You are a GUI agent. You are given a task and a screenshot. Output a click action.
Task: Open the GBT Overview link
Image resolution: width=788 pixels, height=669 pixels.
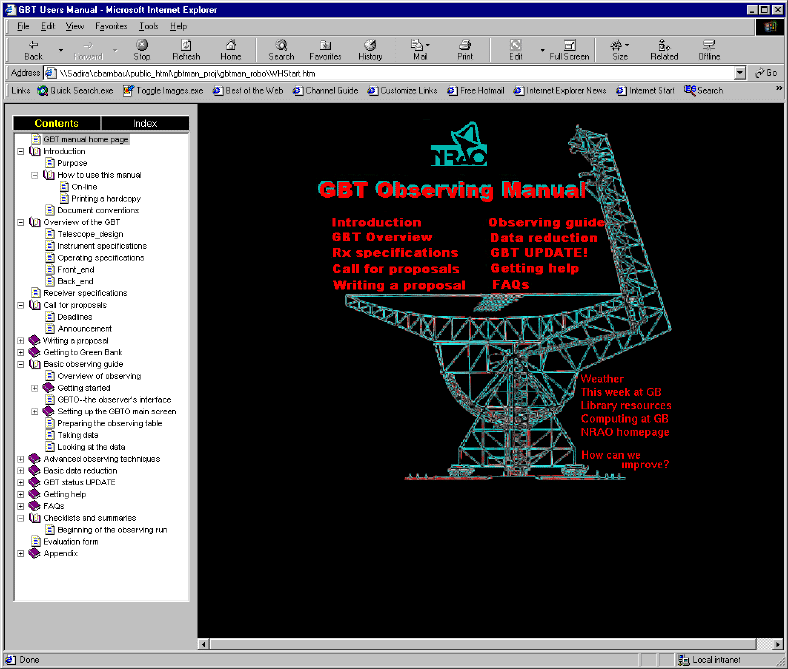click(x=381, y=238)
